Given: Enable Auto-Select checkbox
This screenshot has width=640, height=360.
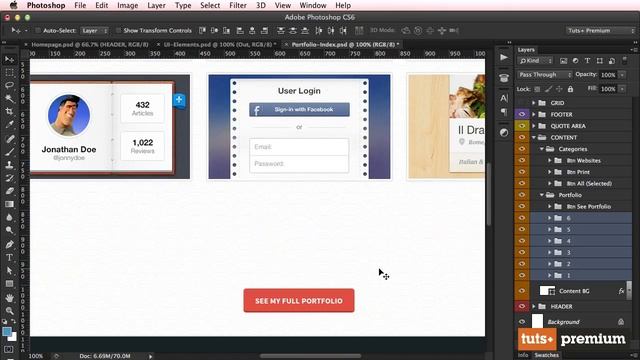Looking at the screenshot, I should click(x=38, y=31).
